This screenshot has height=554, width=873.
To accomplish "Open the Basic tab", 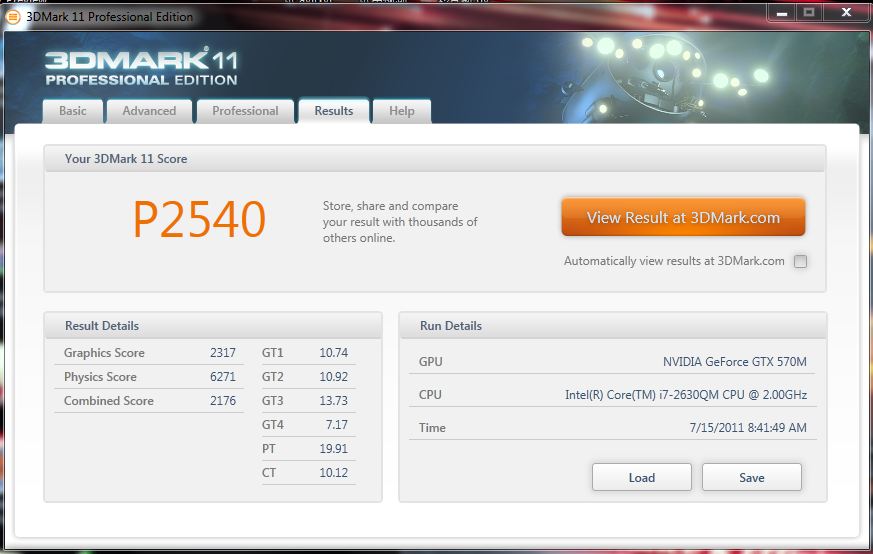I will [x=73, y=111].
